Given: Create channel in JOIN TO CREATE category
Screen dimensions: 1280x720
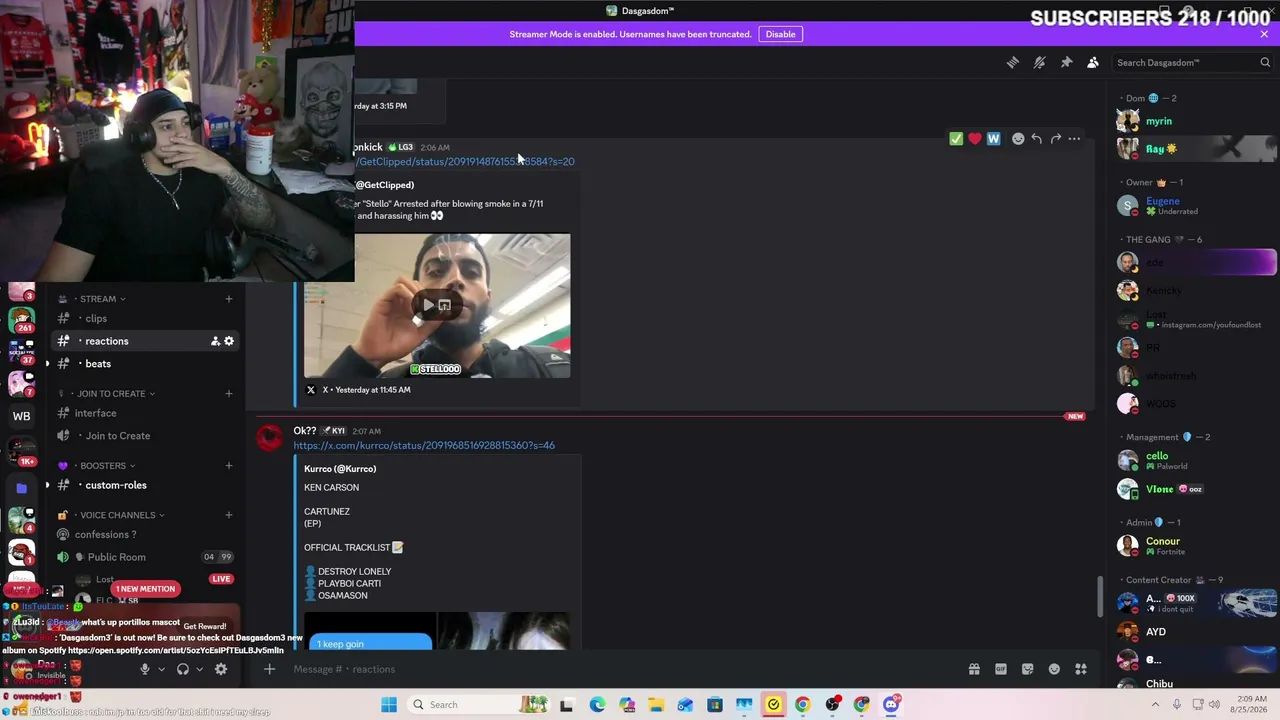Looking at the screenshot, I should coord(229,393).
